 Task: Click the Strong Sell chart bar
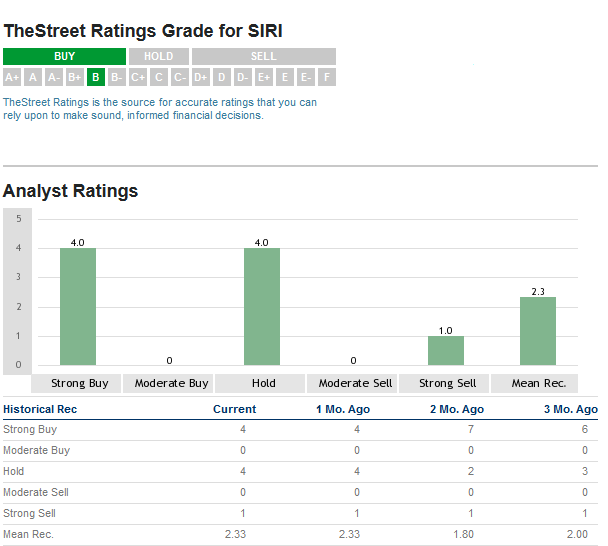pos(446,351)
